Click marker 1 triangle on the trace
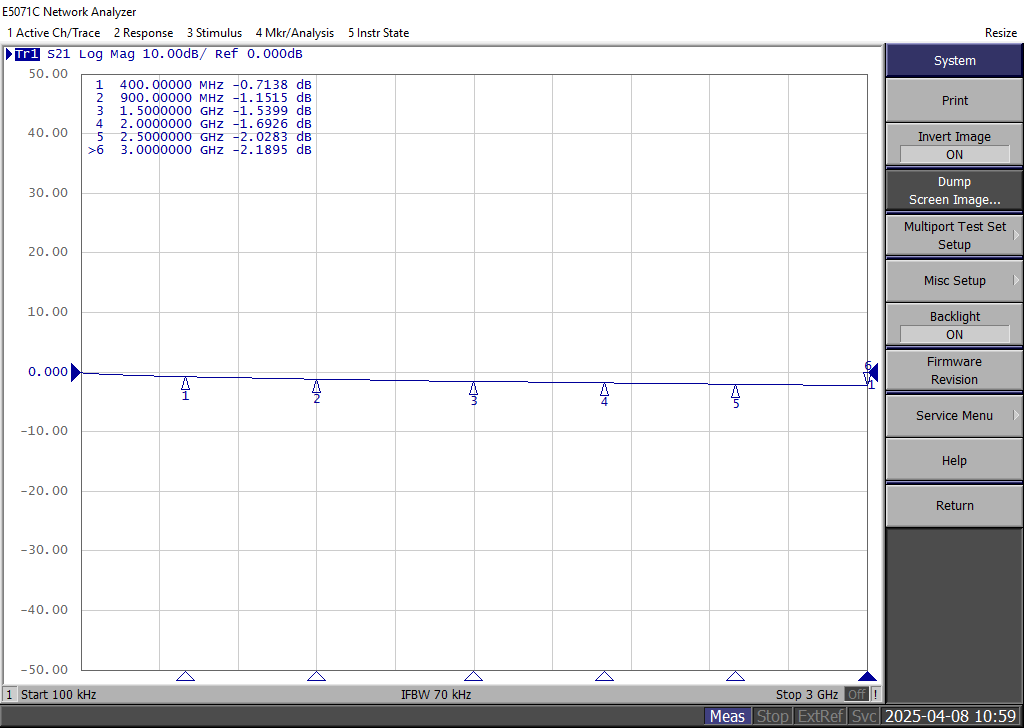Screen dimensions: 1024x728 [185, 384]
